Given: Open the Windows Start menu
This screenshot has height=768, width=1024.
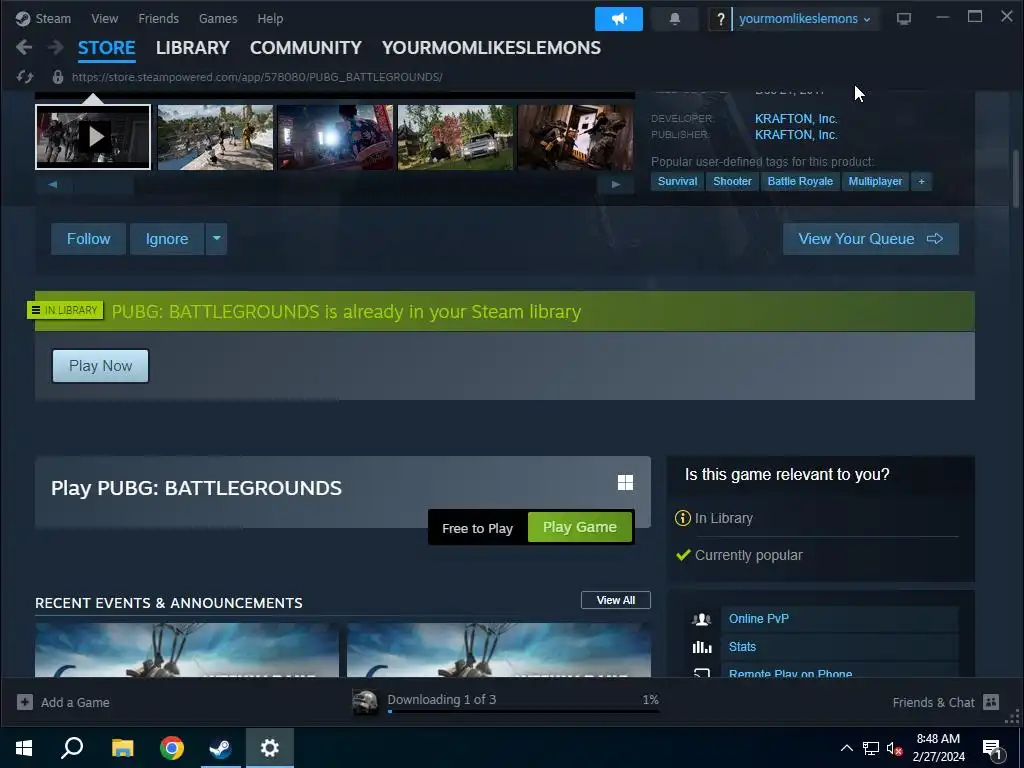Looking at the screenshot, I should pos(24,748).
